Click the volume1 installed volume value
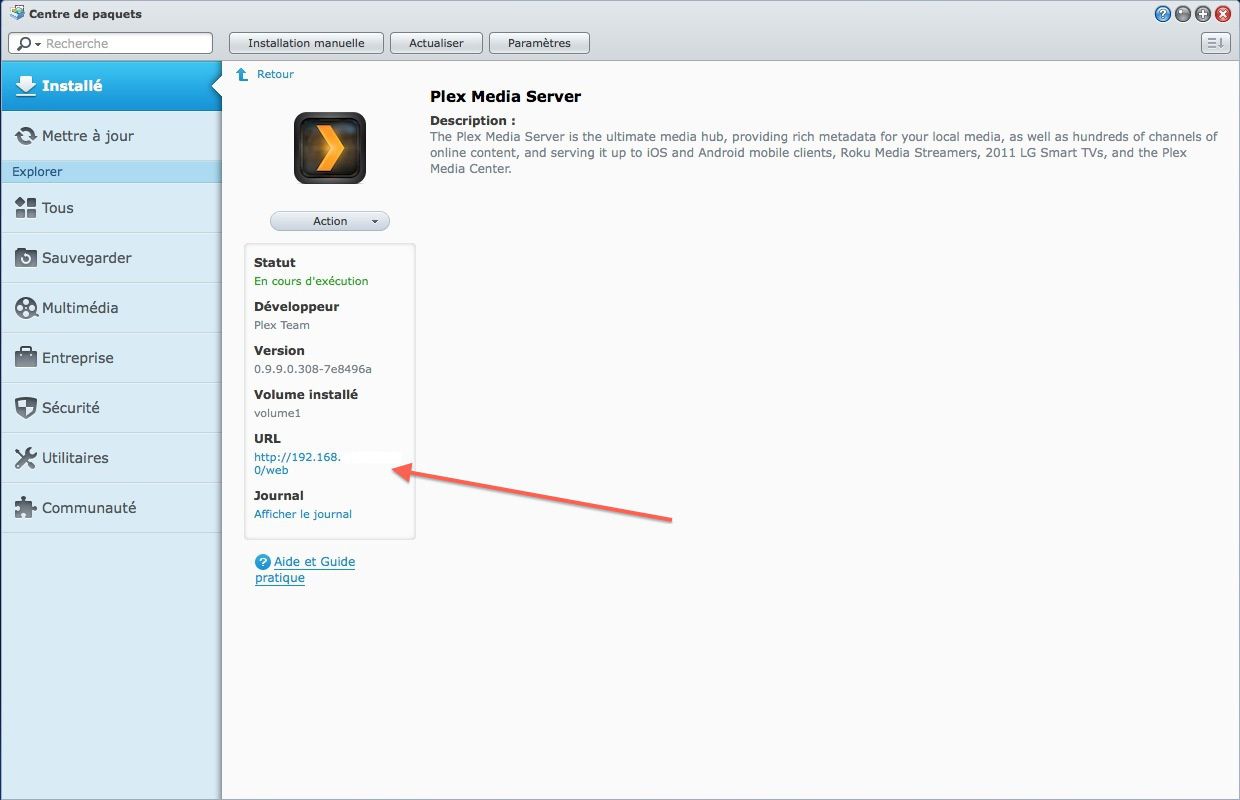 click(277, 413)
